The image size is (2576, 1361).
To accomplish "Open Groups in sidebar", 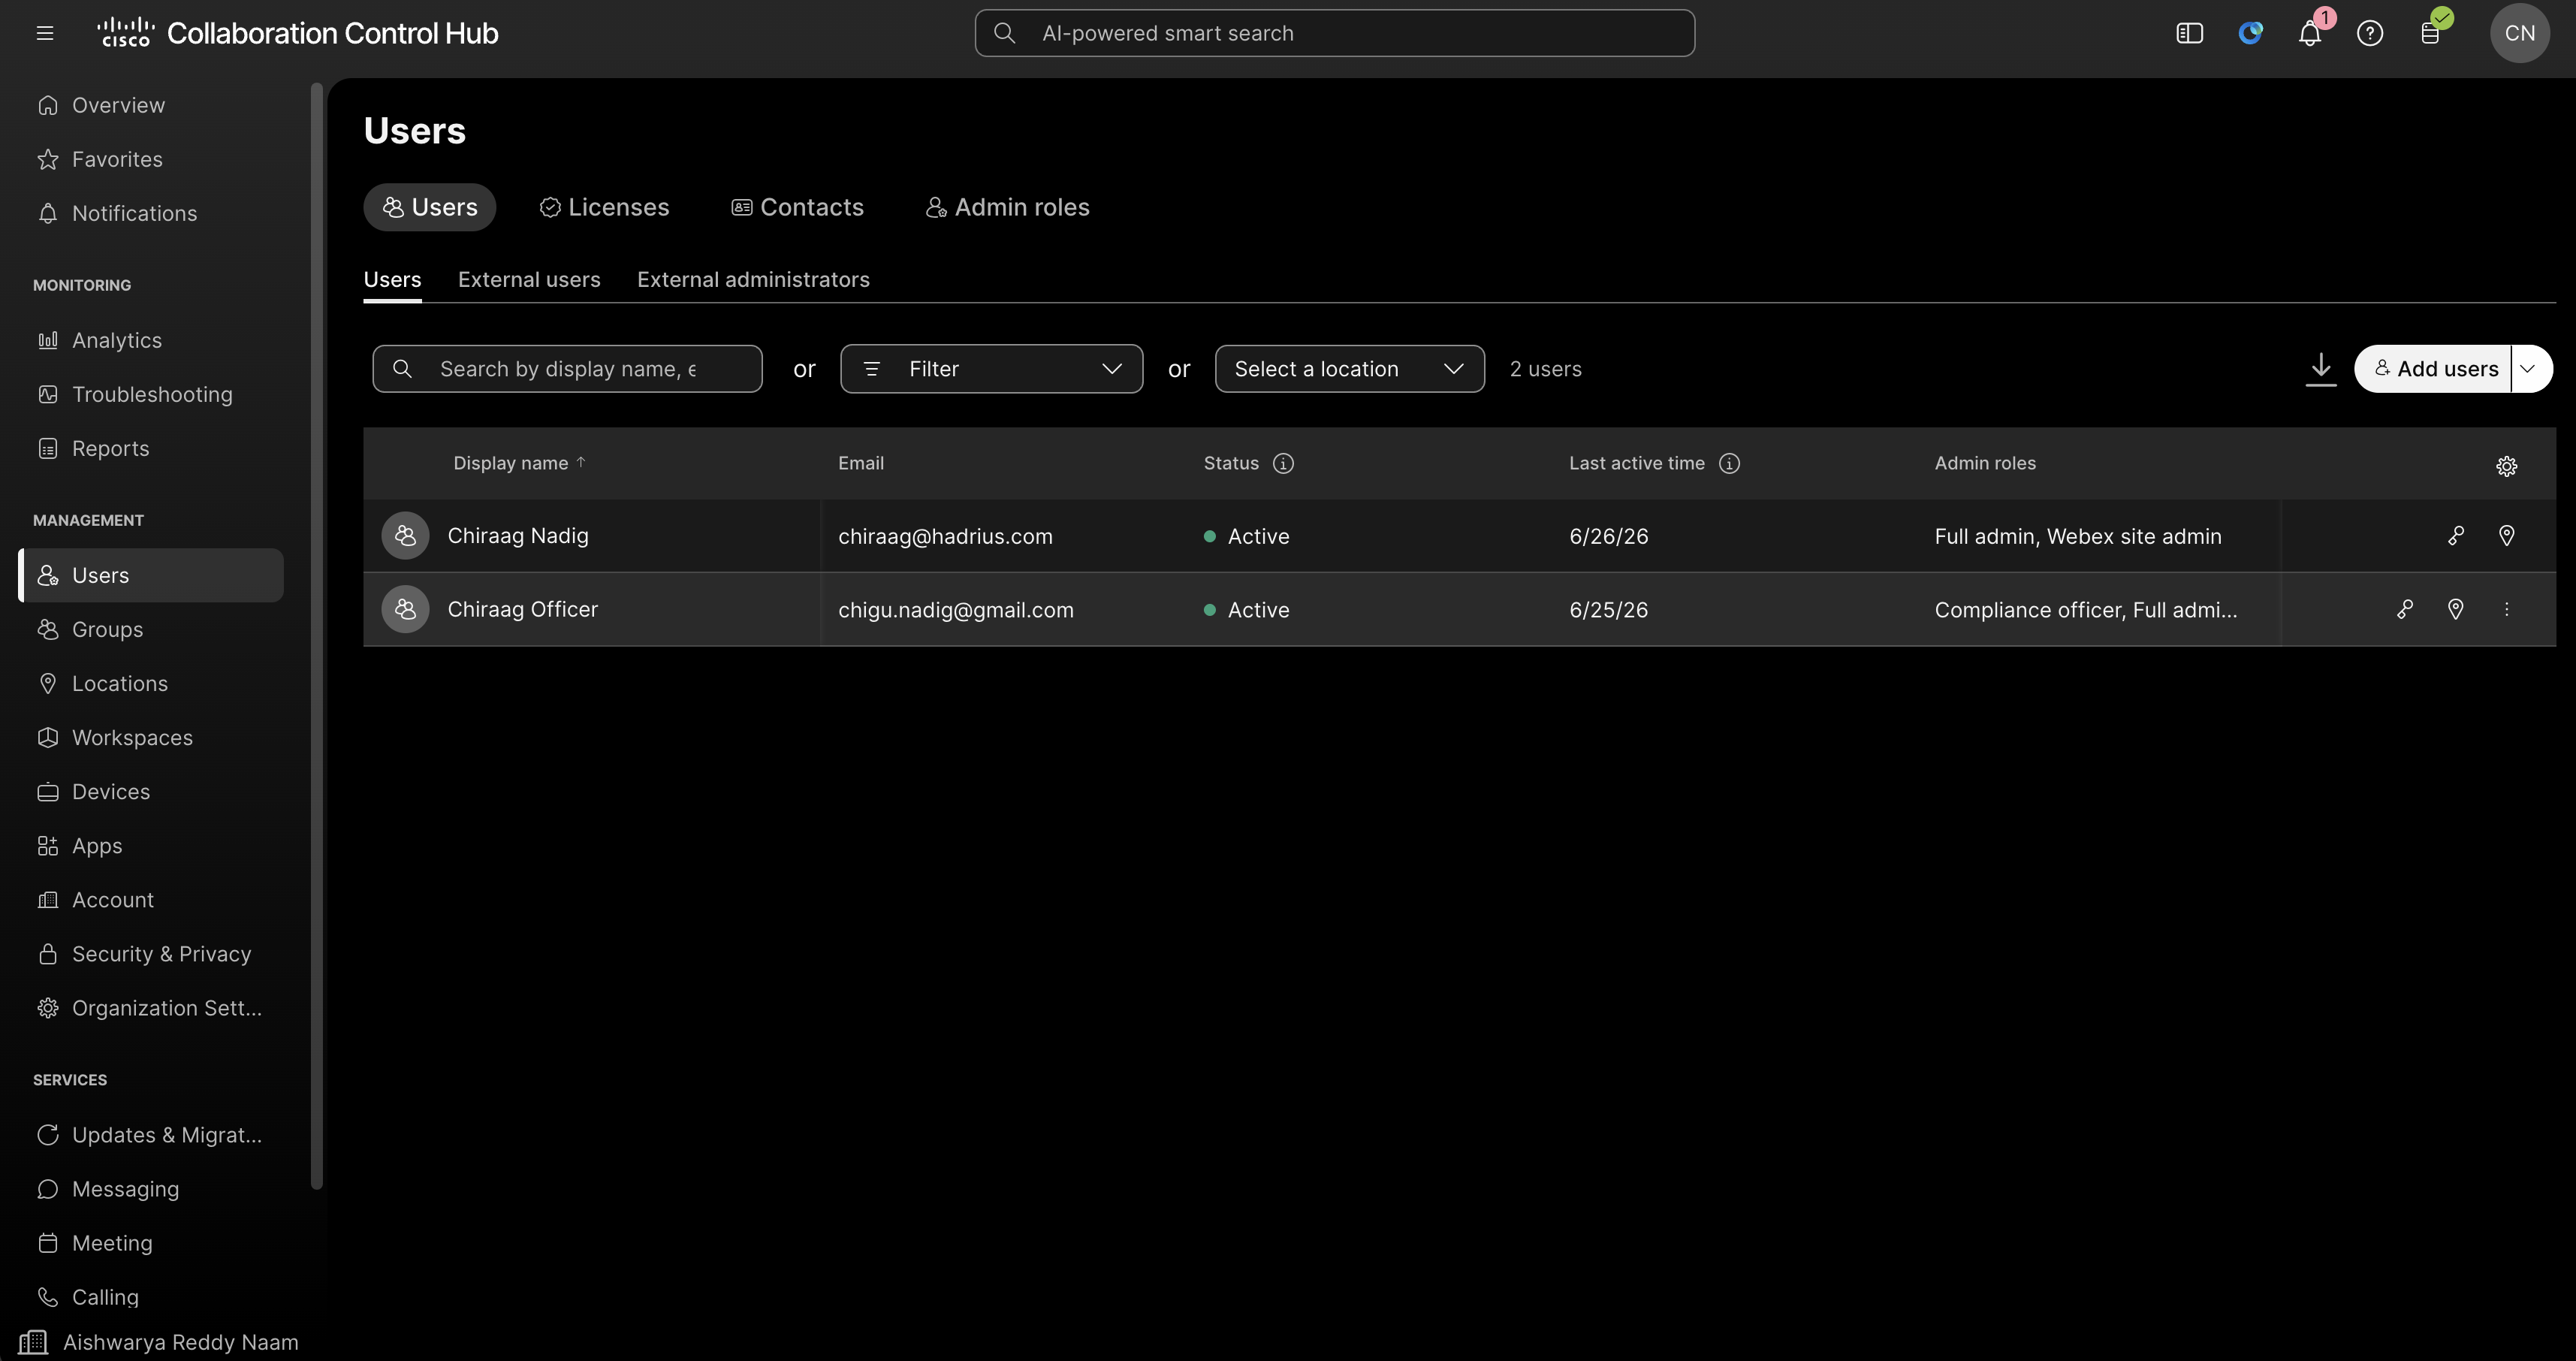I will tap(151, 629).
